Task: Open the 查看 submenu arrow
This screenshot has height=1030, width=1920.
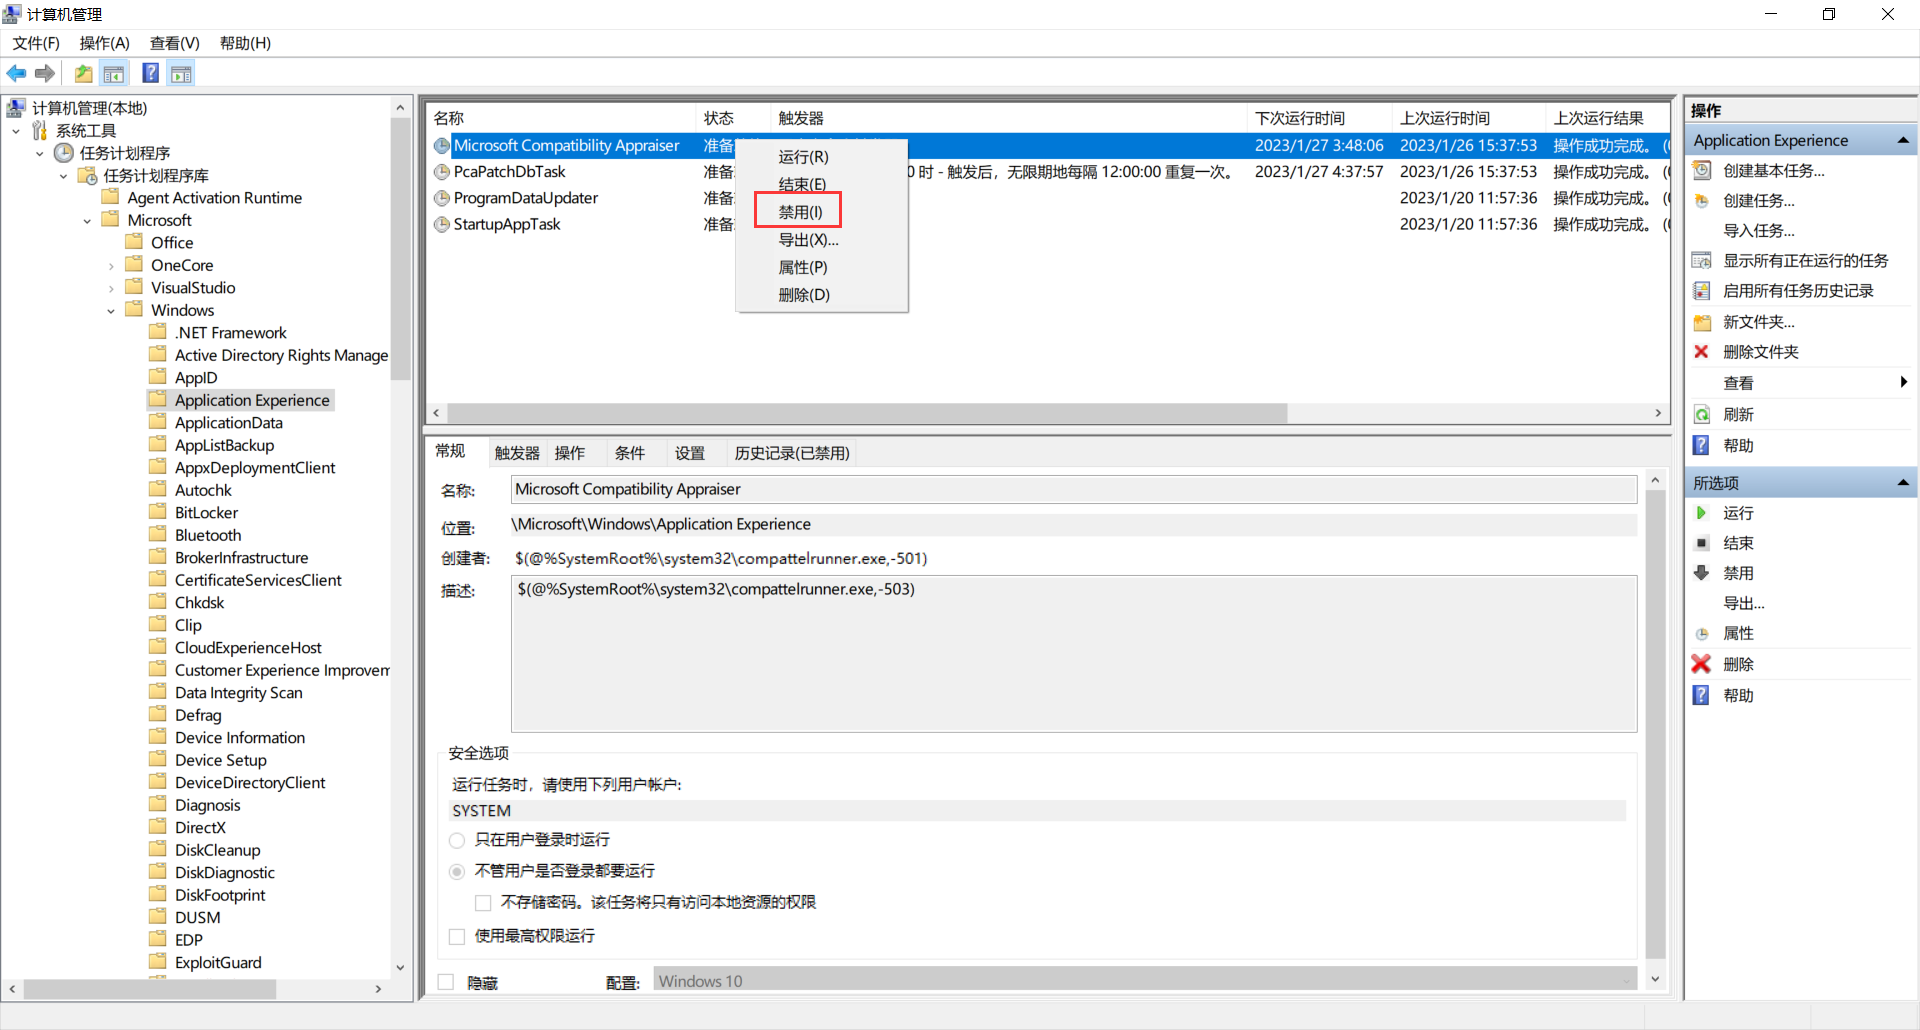Action: (1903, 382)
